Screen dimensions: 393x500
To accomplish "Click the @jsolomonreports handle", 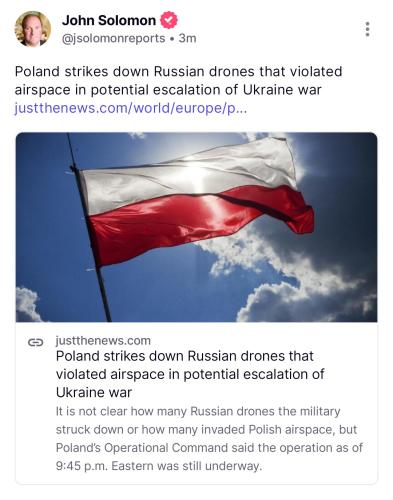I will click(113, 38).
